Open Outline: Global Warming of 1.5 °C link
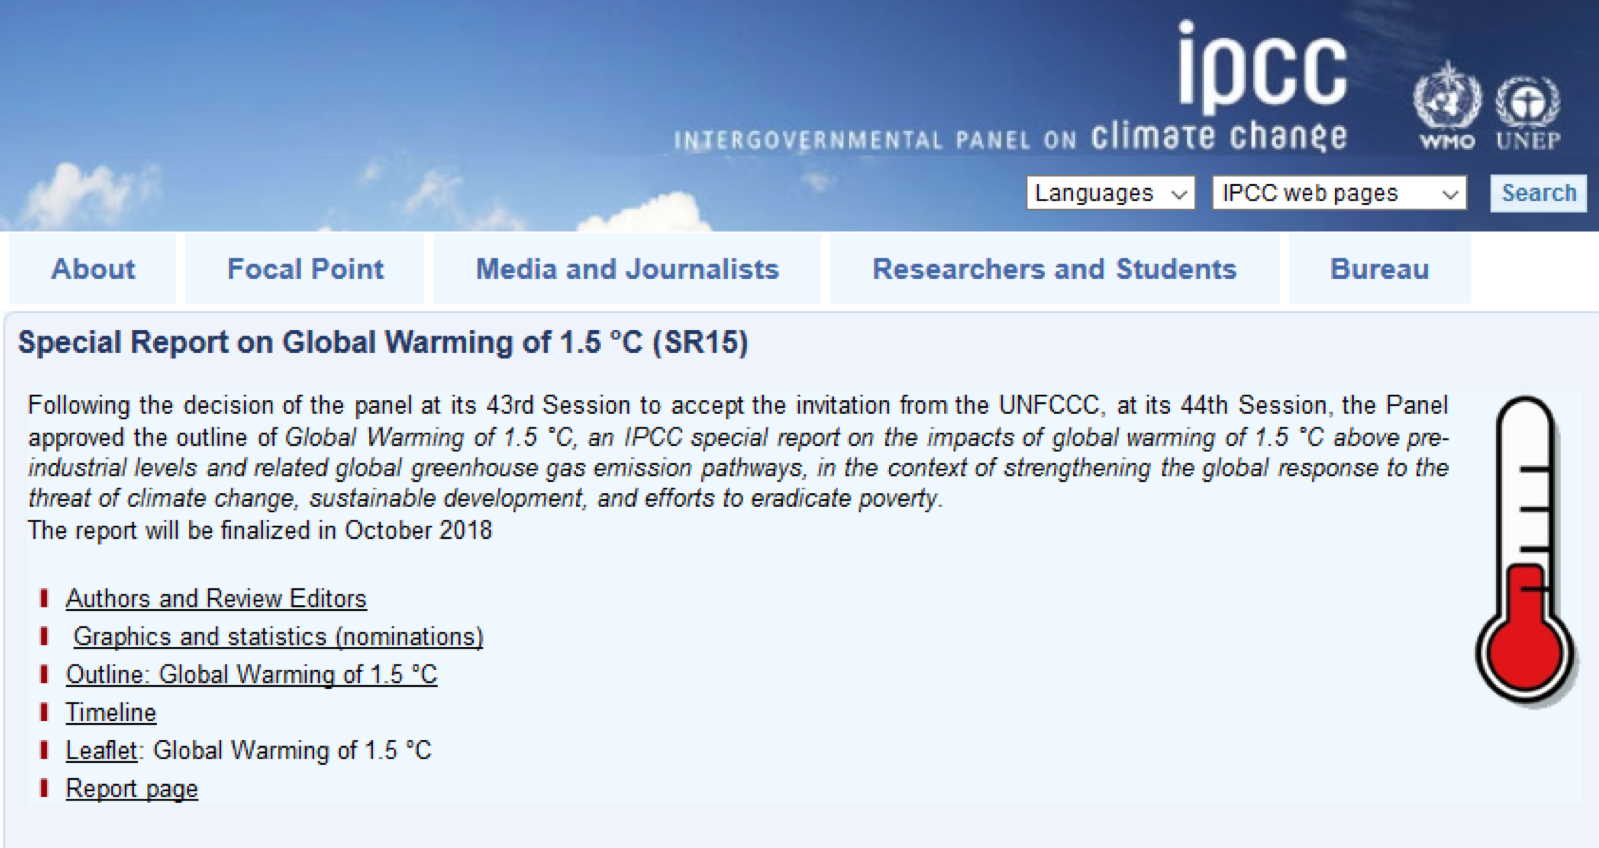The image size is (1599, 848). 251,674
